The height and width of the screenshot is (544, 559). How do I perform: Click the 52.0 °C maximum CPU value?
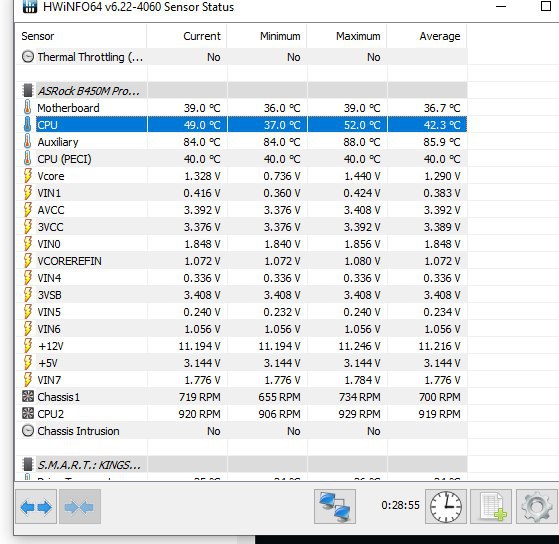[362, 125]
